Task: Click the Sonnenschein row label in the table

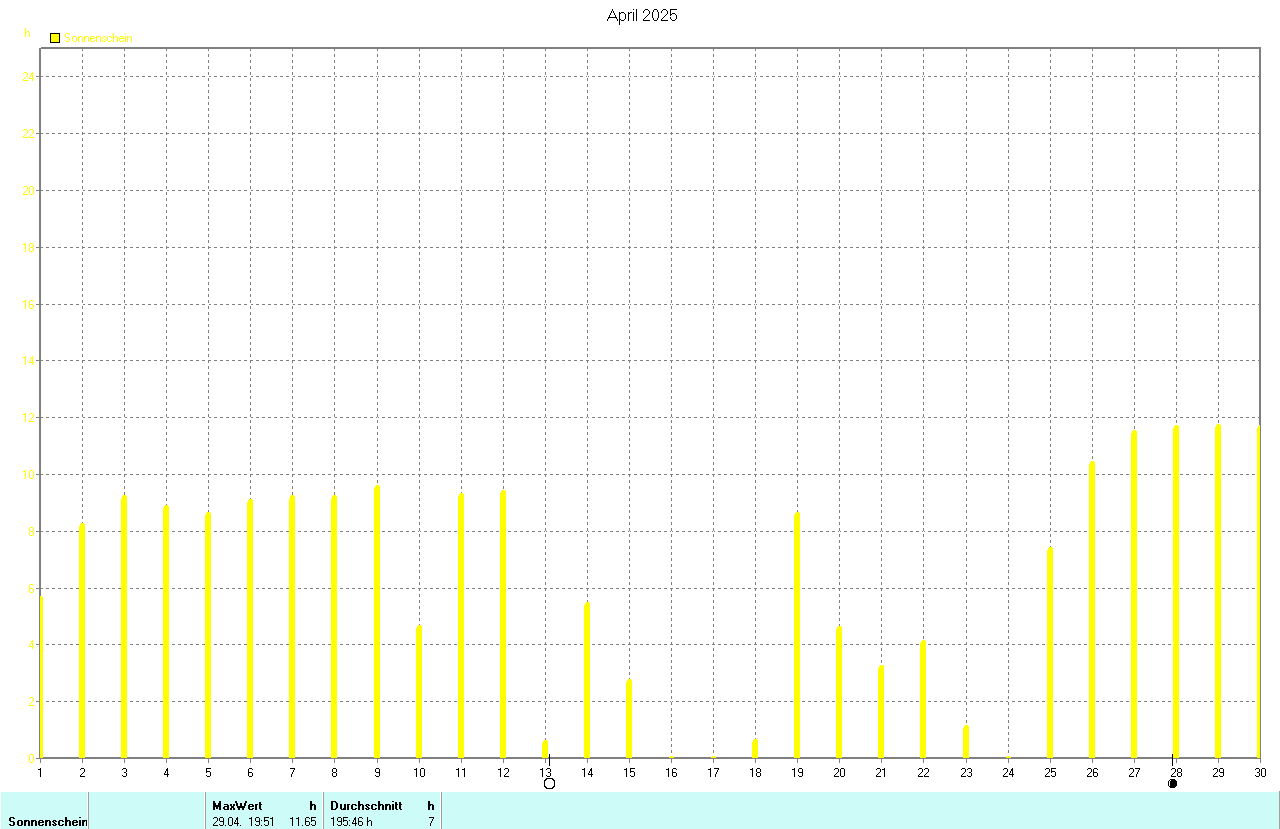Action: pos(48,822)
